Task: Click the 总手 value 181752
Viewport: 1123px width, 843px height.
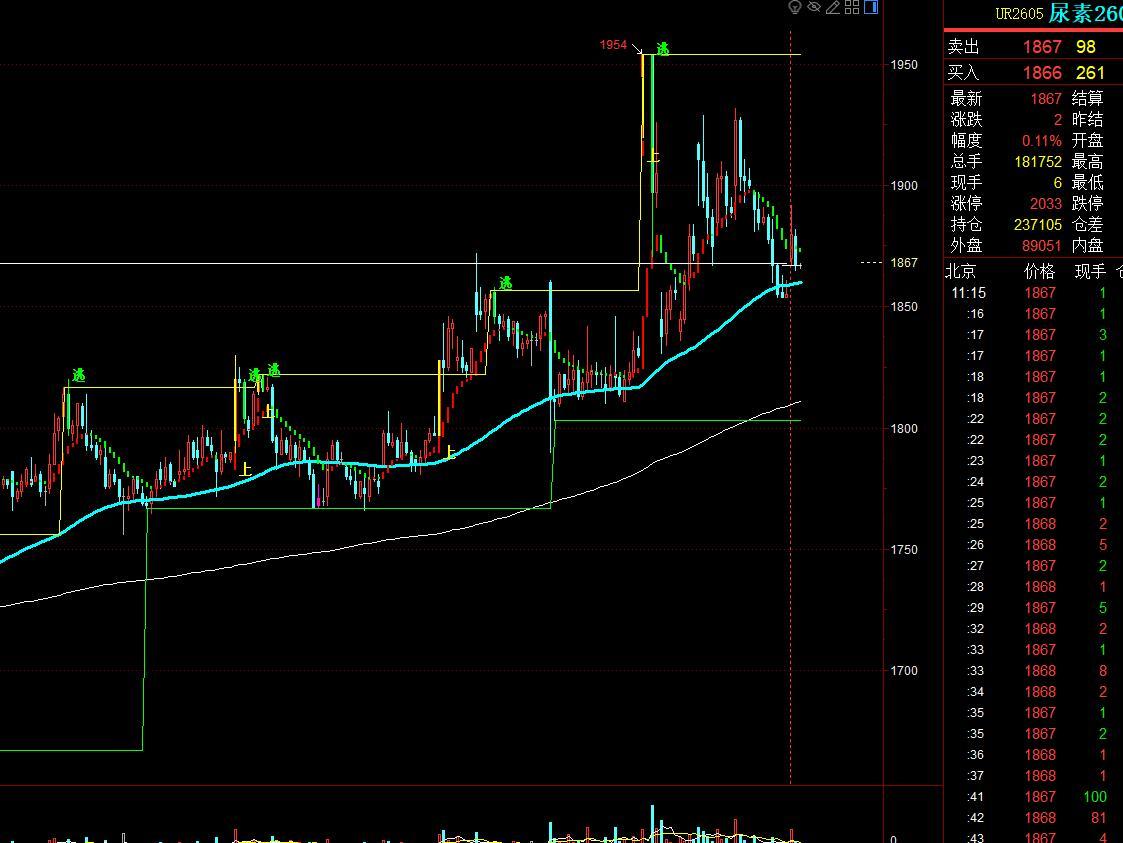Action: [x=1038, y=162]
